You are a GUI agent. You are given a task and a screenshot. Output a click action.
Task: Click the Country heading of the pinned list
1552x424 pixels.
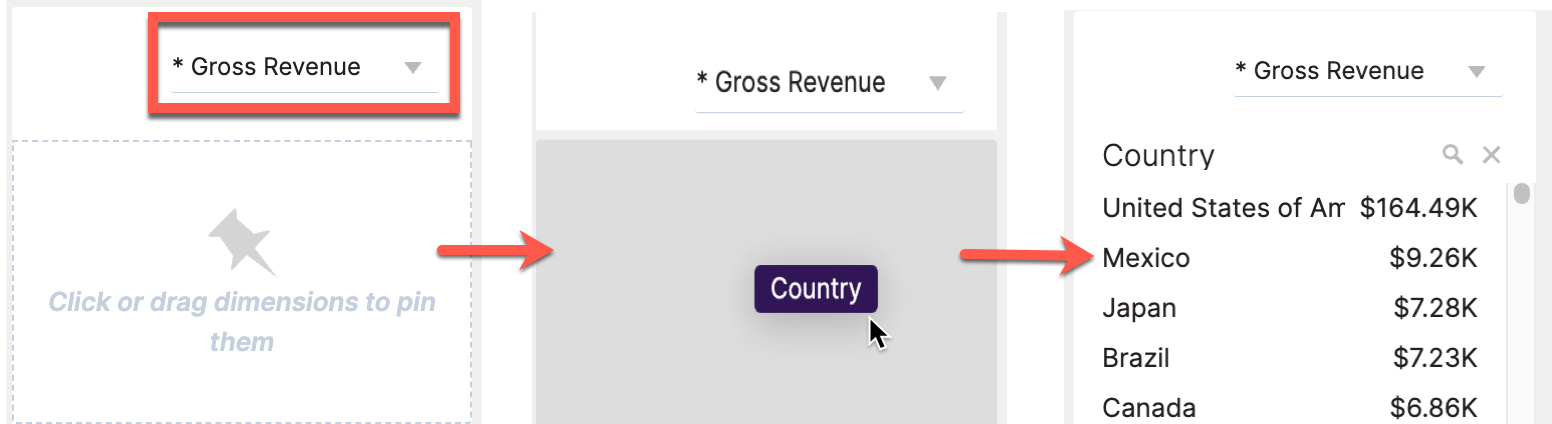pos(1158,155)
